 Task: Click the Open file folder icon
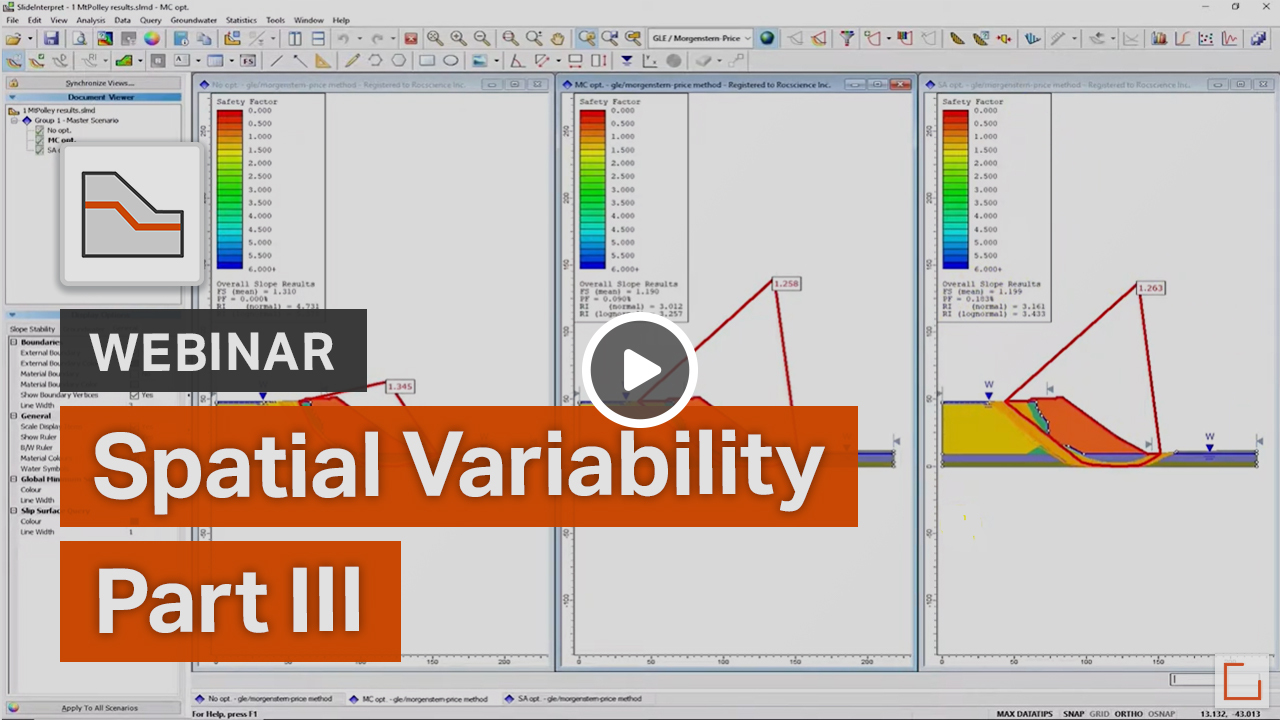13,38
